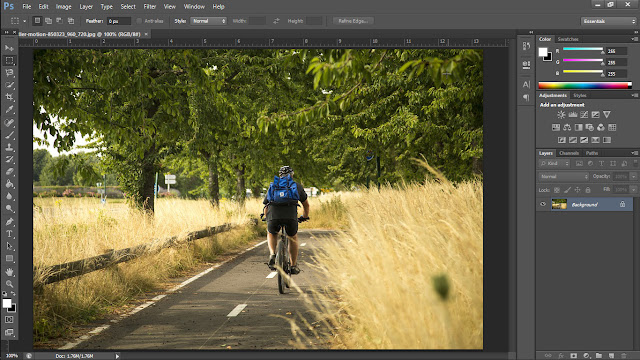Add a Vibrance adjustment
The width and height of the screenshot is (640, 360).
(607, 115)
